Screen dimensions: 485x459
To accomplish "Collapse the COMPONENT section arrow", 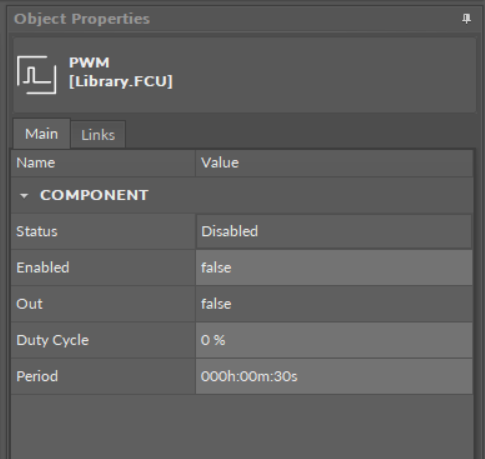I will [24, 196].
